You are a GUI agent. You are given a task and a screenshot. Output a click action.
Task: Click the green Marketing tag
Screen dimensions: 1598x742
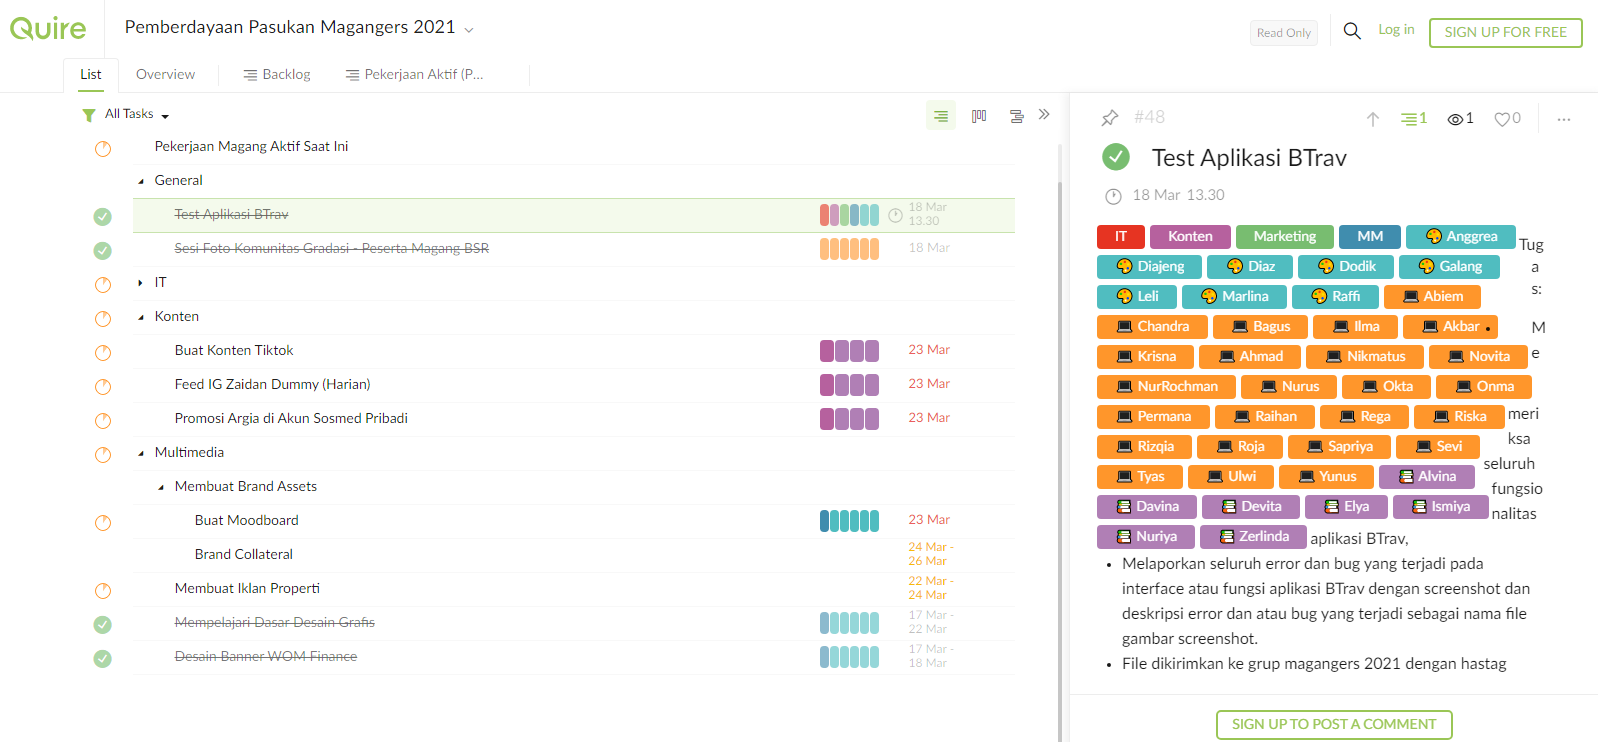(x=1285, y=237)
